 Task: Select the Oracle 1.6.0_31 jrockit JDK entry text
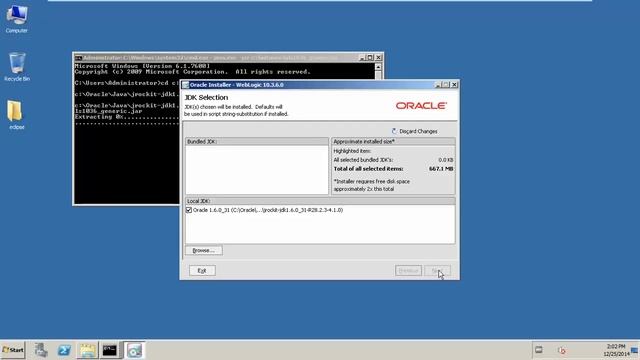point(268,210)
